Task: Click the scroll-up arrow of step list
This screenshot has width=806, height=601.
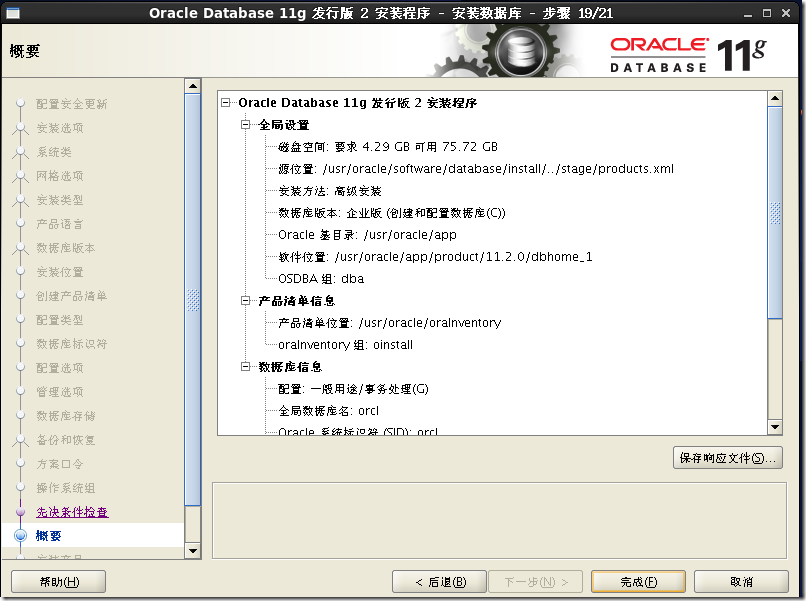Action: 193,86
